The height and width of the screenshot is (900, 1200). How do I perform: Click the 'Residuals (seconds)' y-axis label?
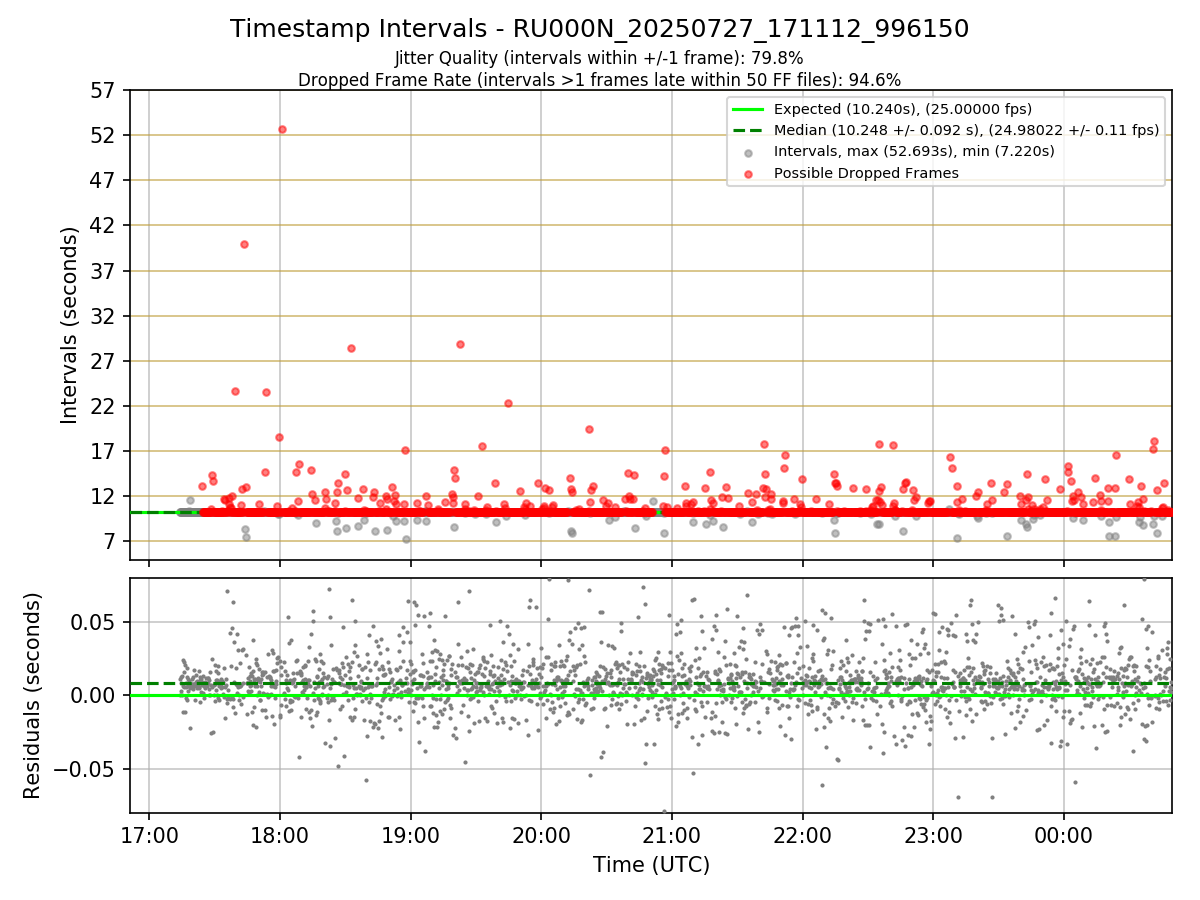32,696
